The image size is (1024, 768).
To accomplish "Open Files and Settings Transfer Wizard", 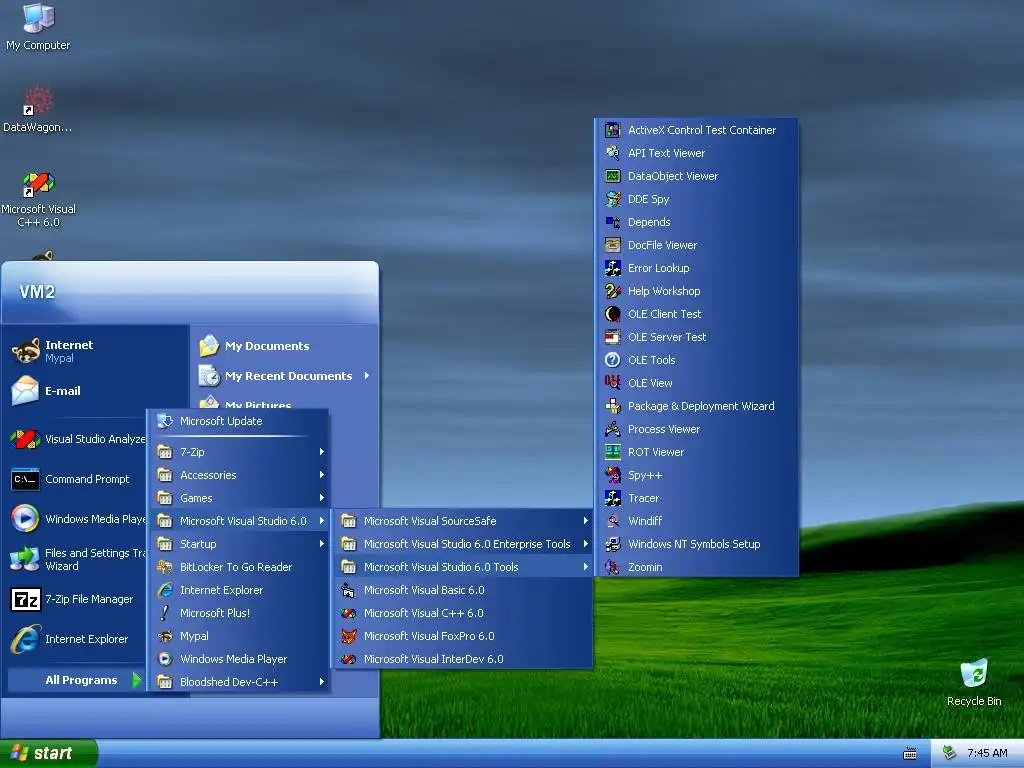I will tap(76, 559).
